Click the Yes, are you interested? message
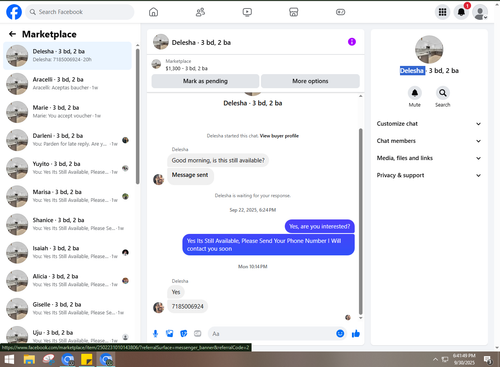500x367 pixels. (x=320, y=226)
